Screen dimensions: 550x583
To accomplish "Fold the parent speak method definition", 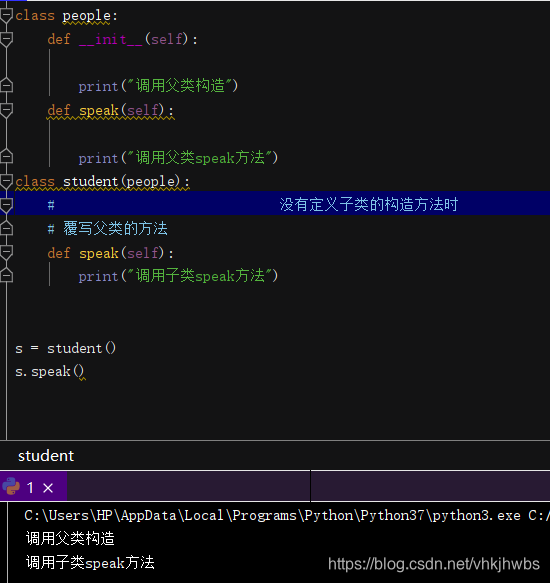I will [x=6, y=110].
